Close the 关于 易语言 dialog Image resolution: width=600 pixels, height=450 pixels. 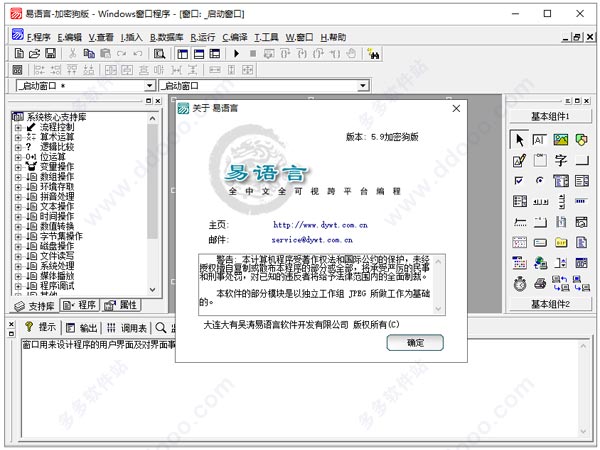click(456, 109)
